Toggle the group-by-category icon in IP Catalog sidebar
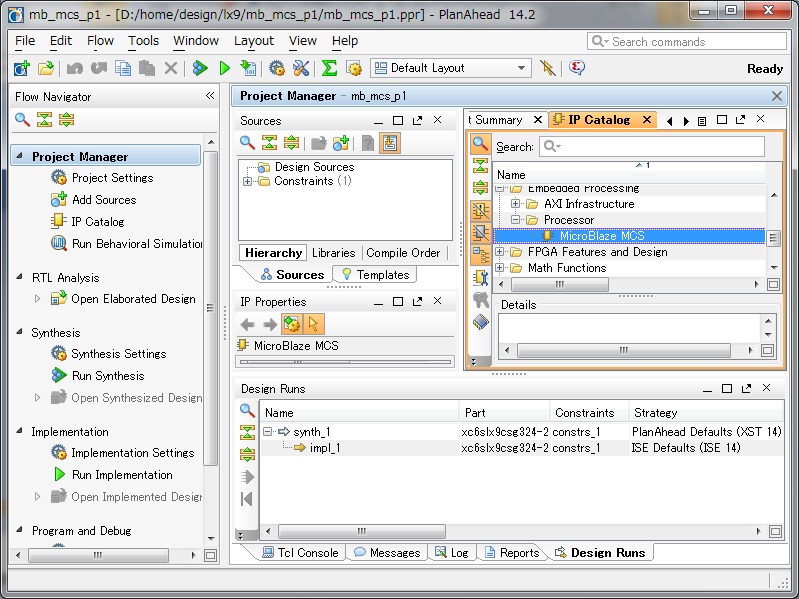This screenshot has height=599, width=799. coord(481,254)
